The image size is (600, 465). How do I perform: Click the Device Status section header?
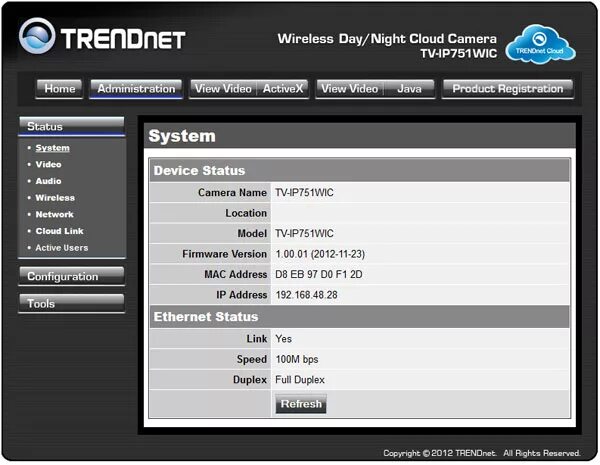click(x=359, y=171)
